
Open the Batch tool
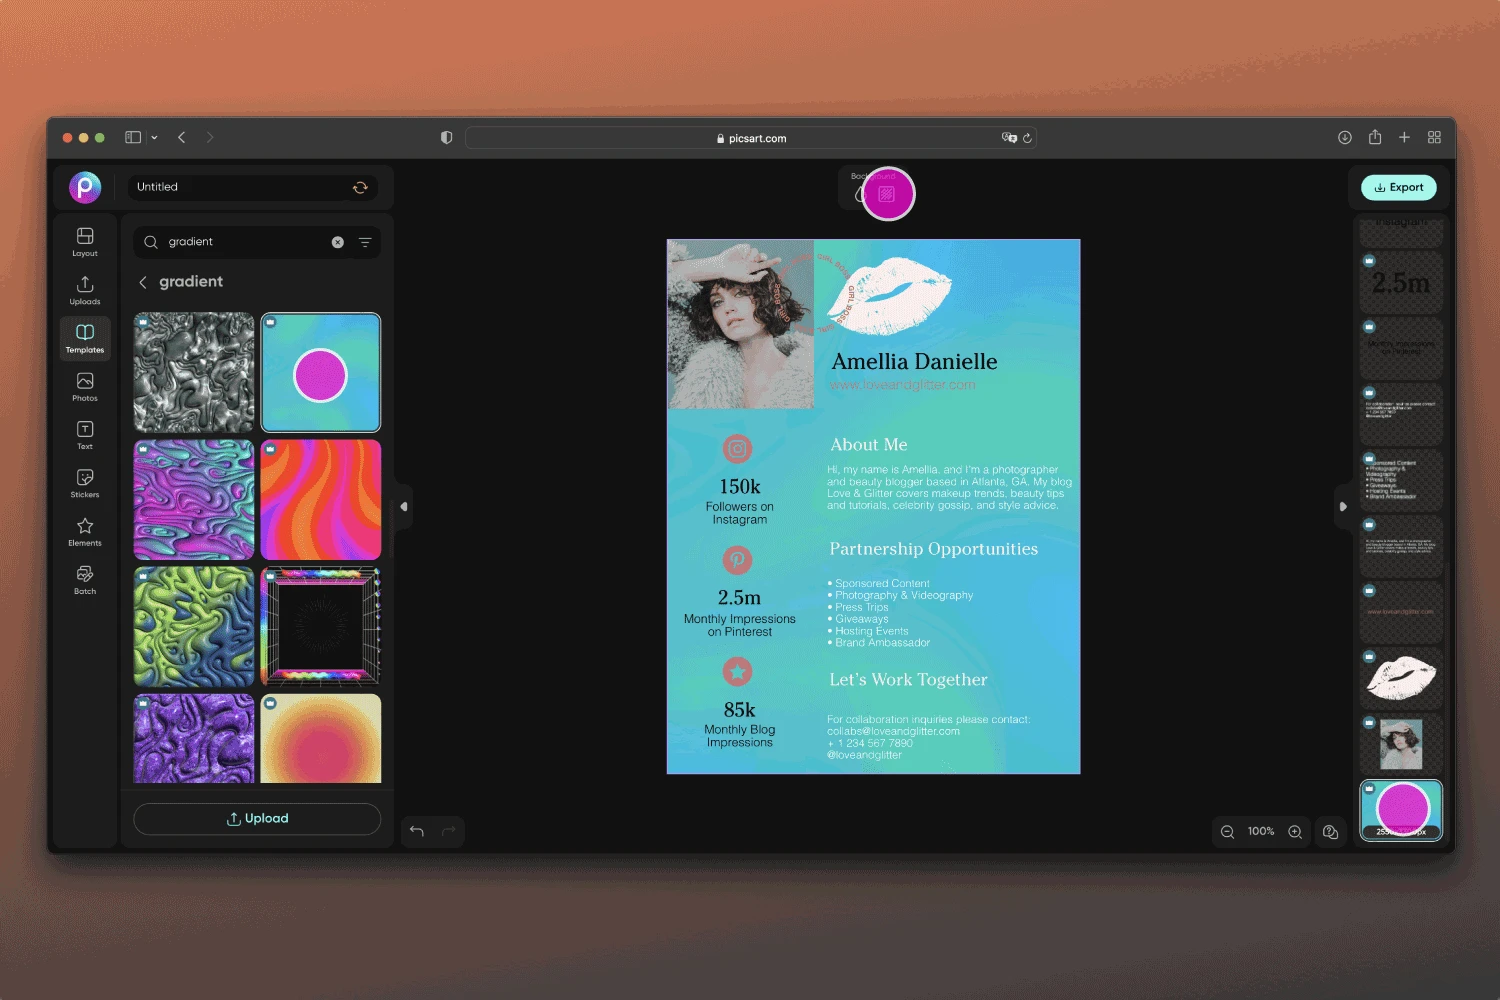click(x=84, y=577)
